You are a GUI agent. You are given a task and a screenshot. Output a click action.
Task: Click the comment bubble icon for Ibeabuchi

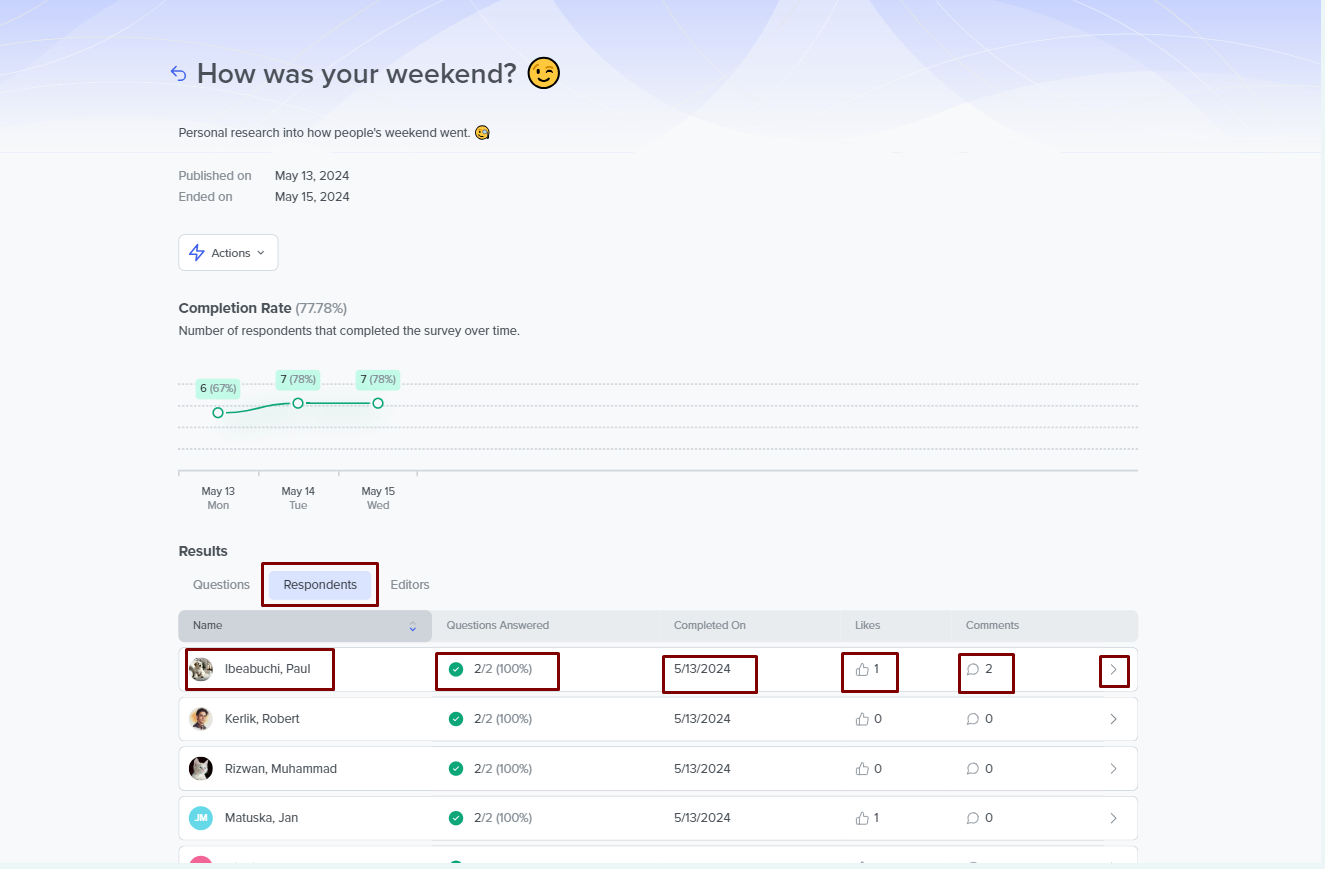click(973, 669)
